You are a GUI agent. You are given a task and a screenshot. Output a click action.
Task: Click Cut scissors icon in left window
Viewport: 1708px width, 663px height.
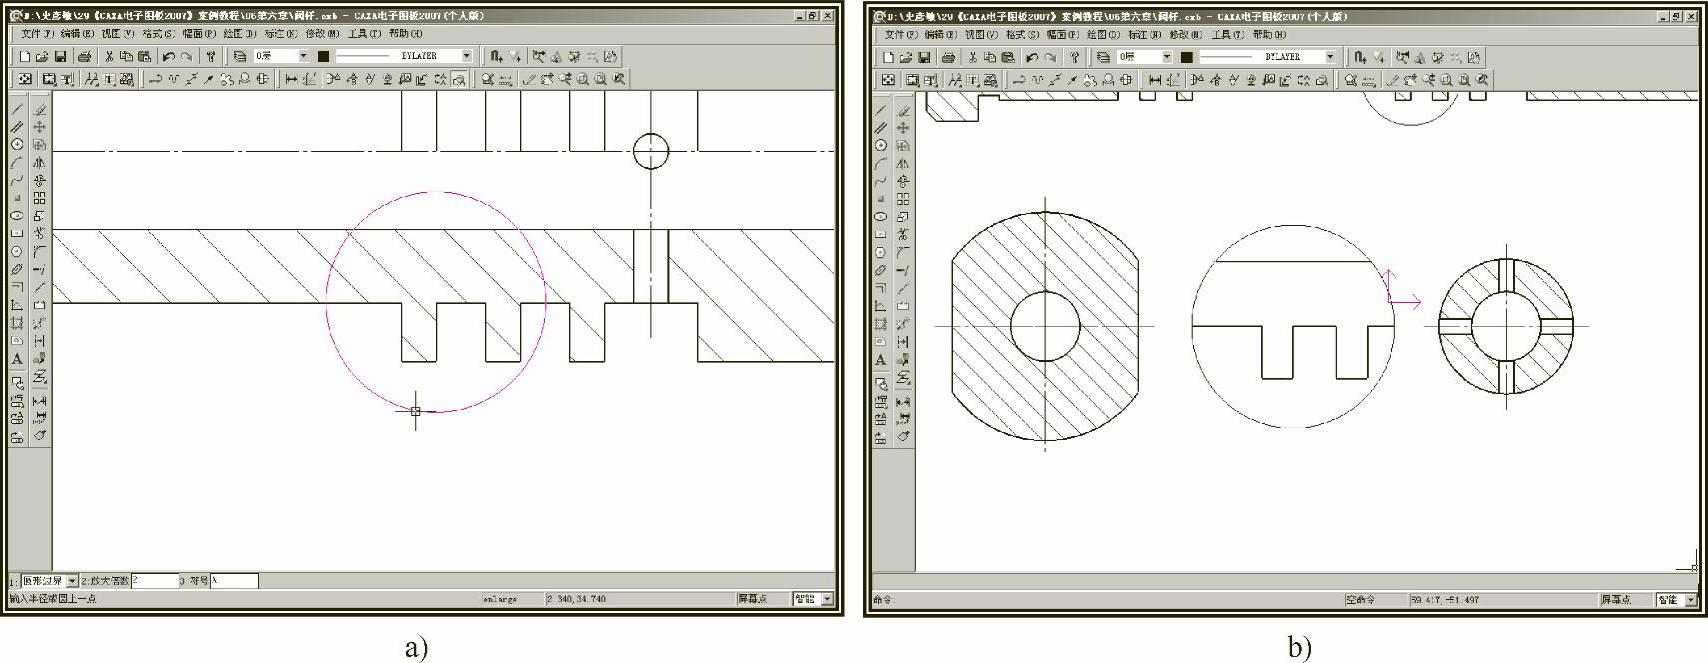(109, 56)
